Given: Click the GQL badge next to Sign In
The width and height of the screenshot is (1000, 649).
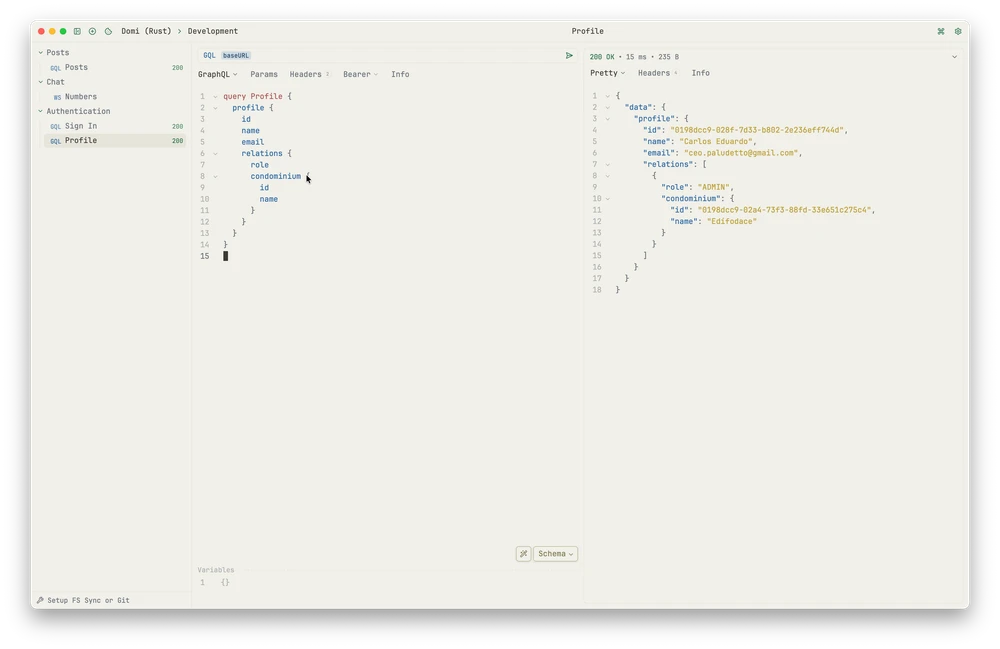Looking at the screenshot, I should (55, 127).
